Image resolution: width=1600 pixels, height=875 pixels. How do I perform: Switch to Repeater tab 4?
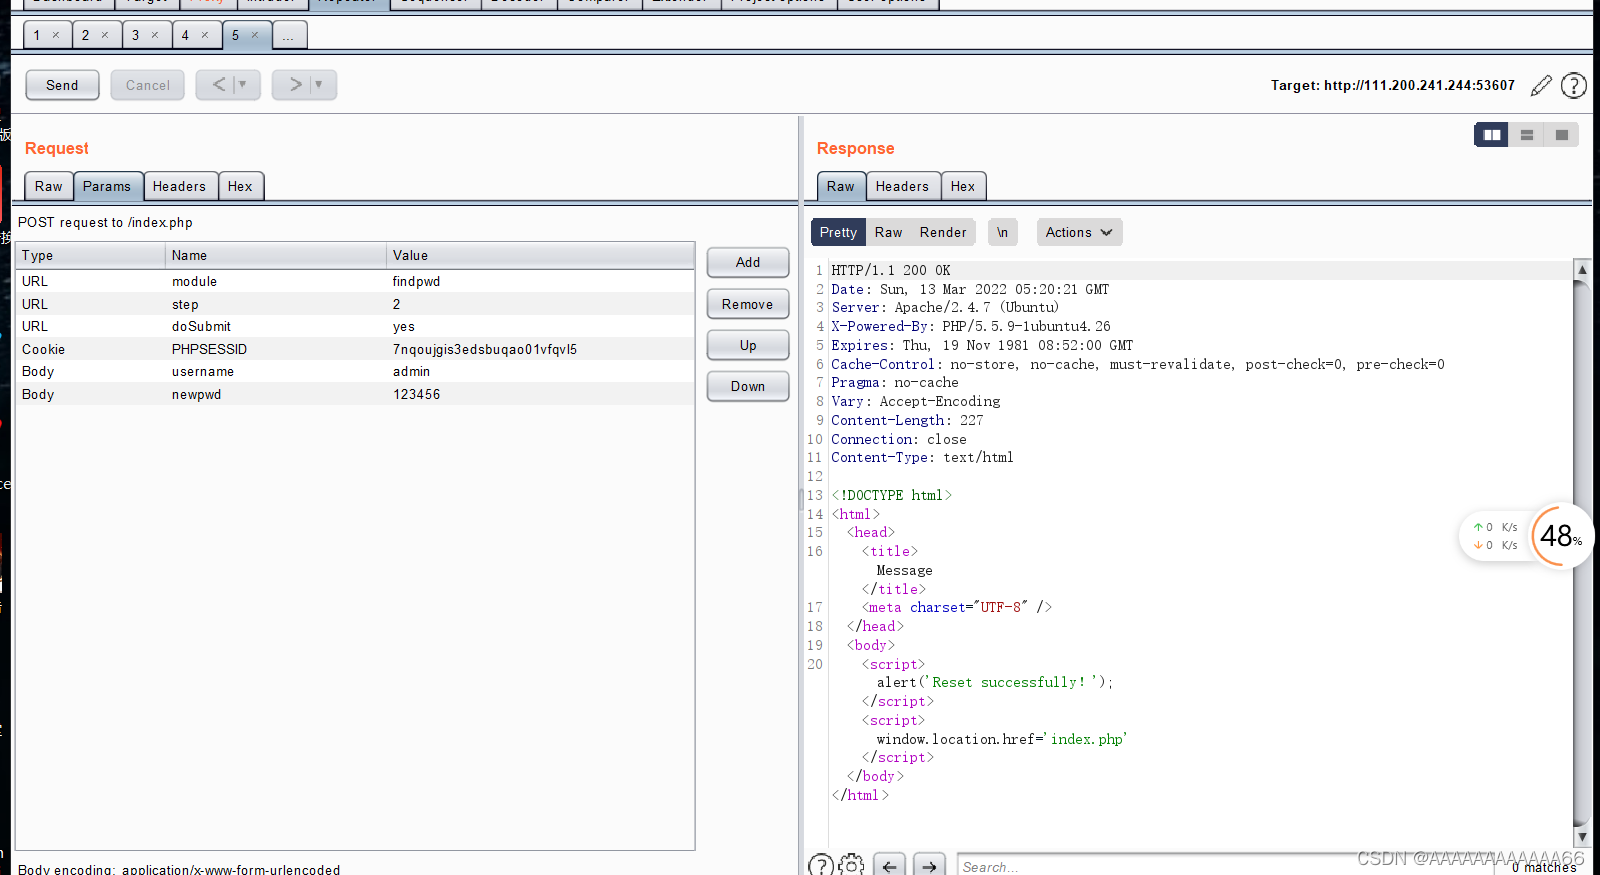pyautogui.click(x=186, y=35)
